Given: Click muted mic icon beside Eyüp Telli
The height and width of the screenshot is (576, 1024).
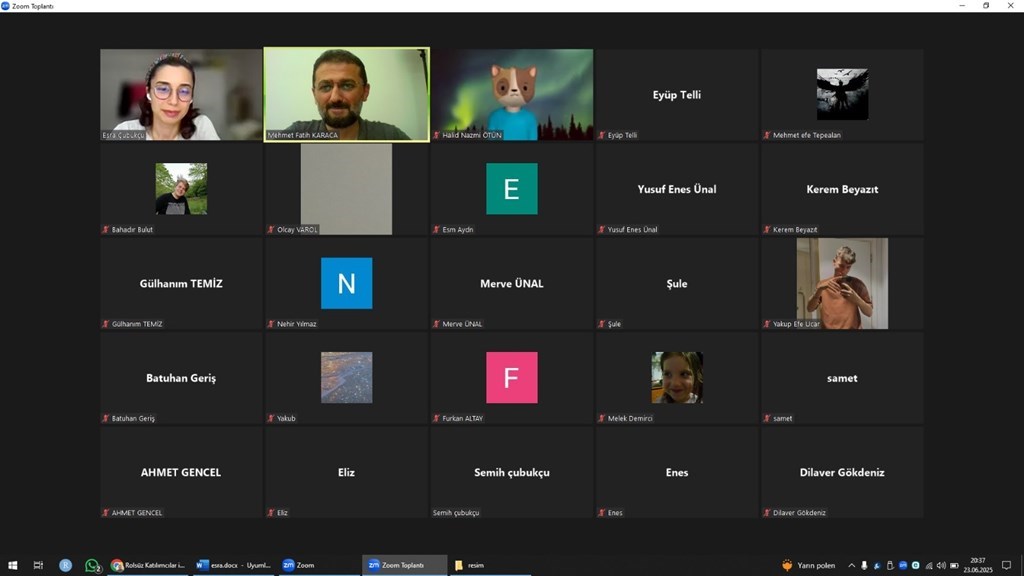Looking at the screenshot, I should click(601, 135).
